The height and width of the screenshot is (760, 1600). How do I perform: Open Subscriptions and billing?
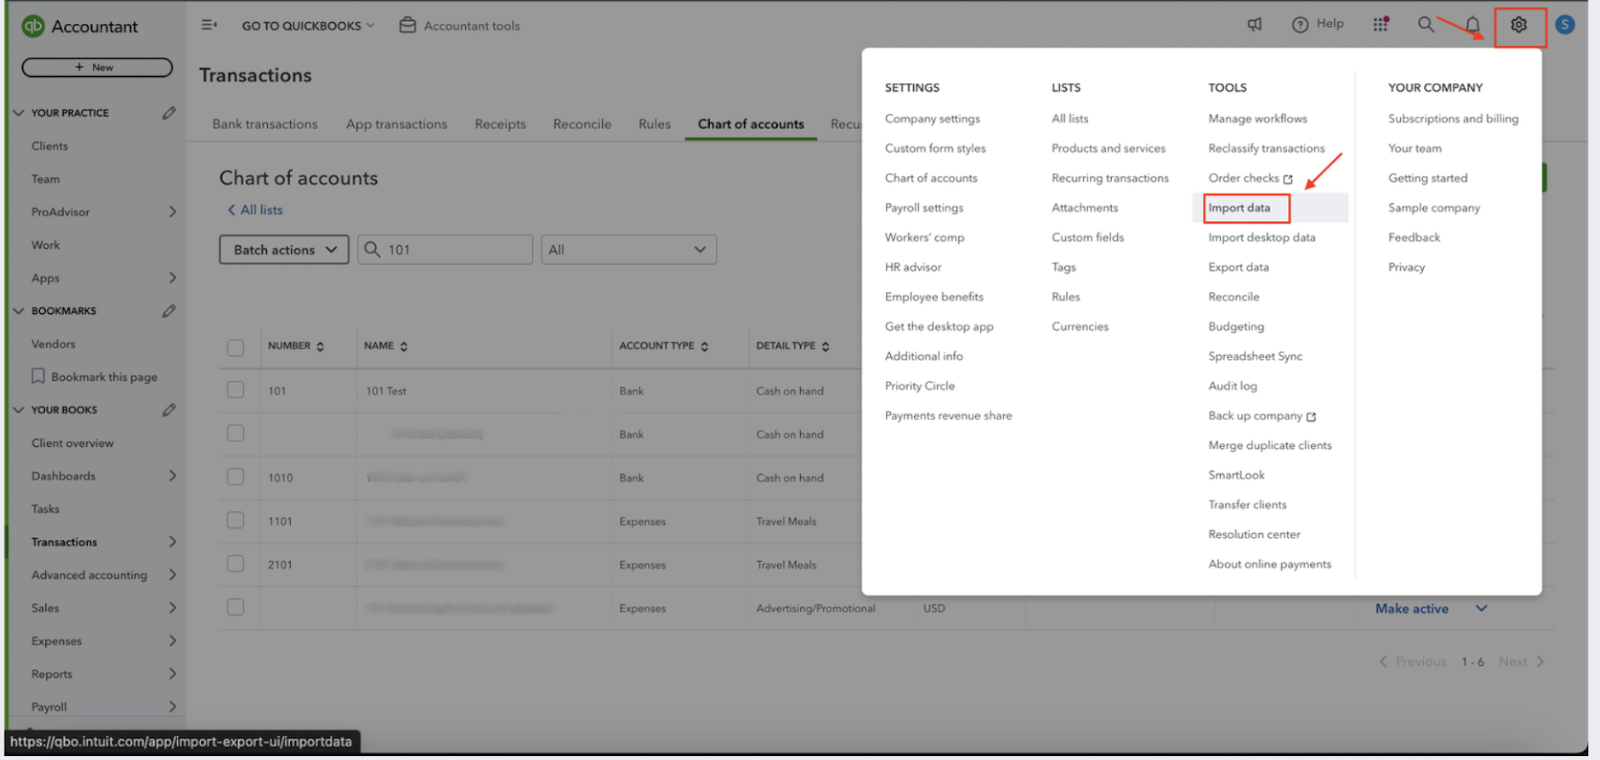click(1453, 119)
